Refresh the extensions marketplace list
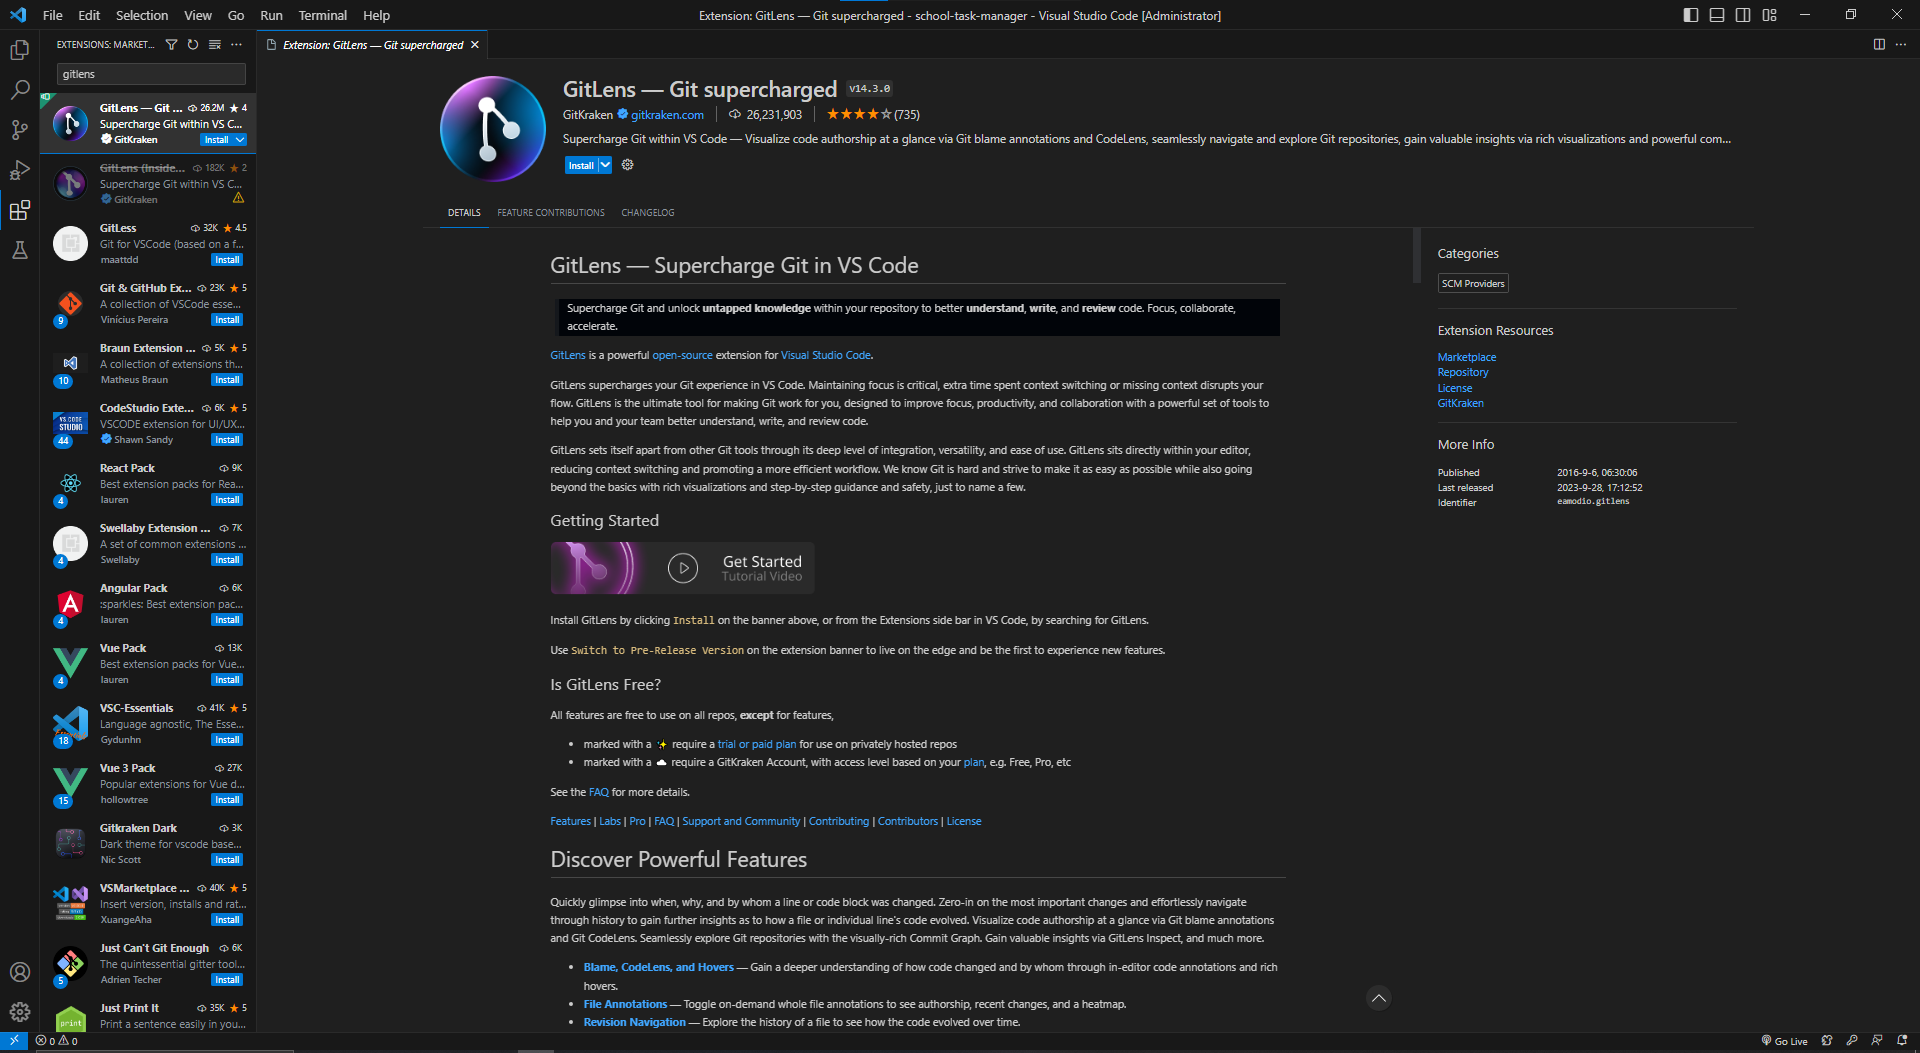This screenshot has width=1920, height=1053. pyautogui.click(x=193, y=45)
